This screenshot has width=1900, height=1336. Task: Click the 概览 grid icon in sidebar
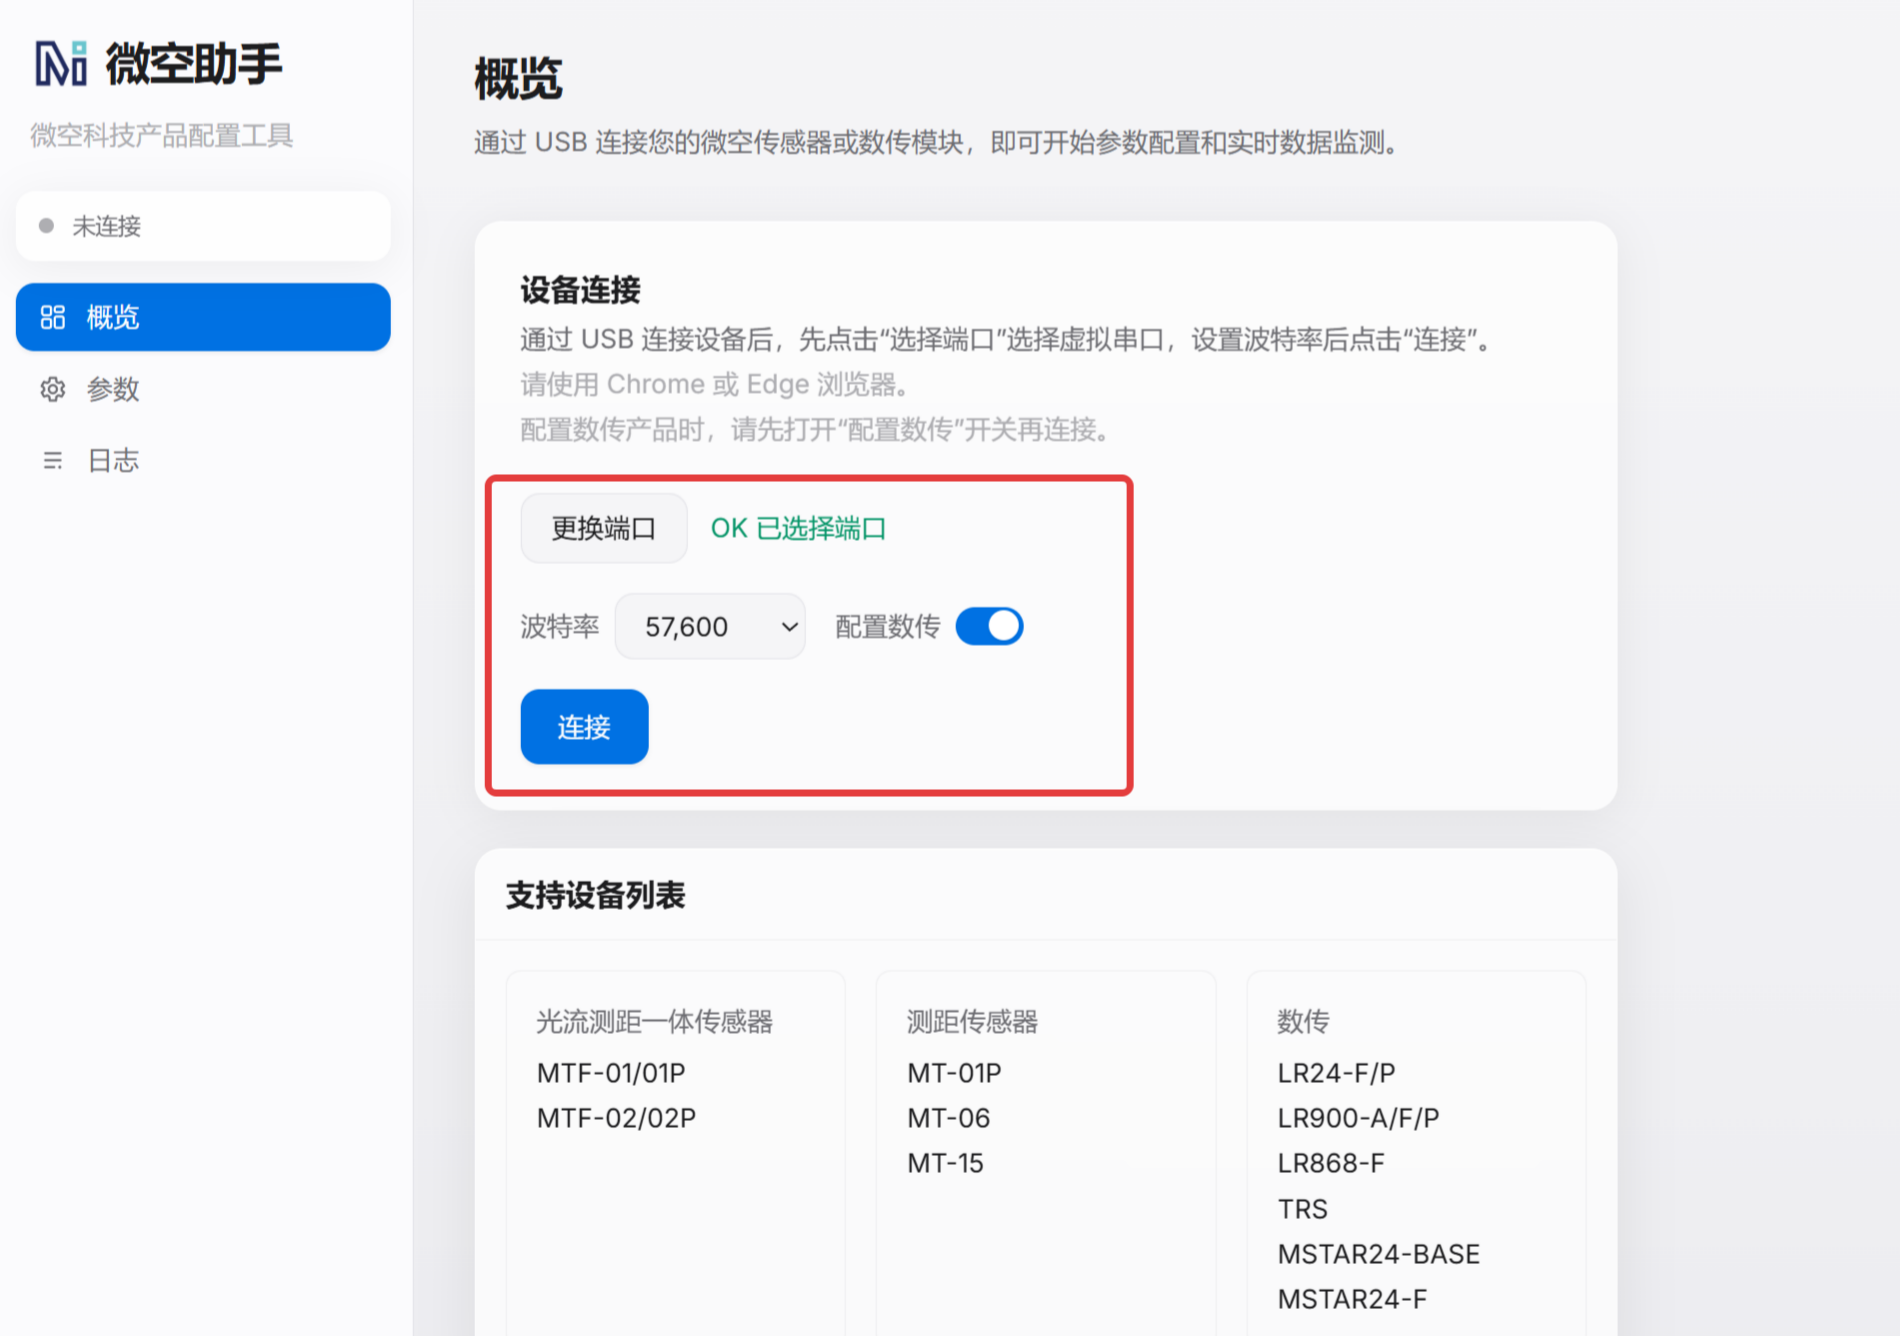(53, 317)
